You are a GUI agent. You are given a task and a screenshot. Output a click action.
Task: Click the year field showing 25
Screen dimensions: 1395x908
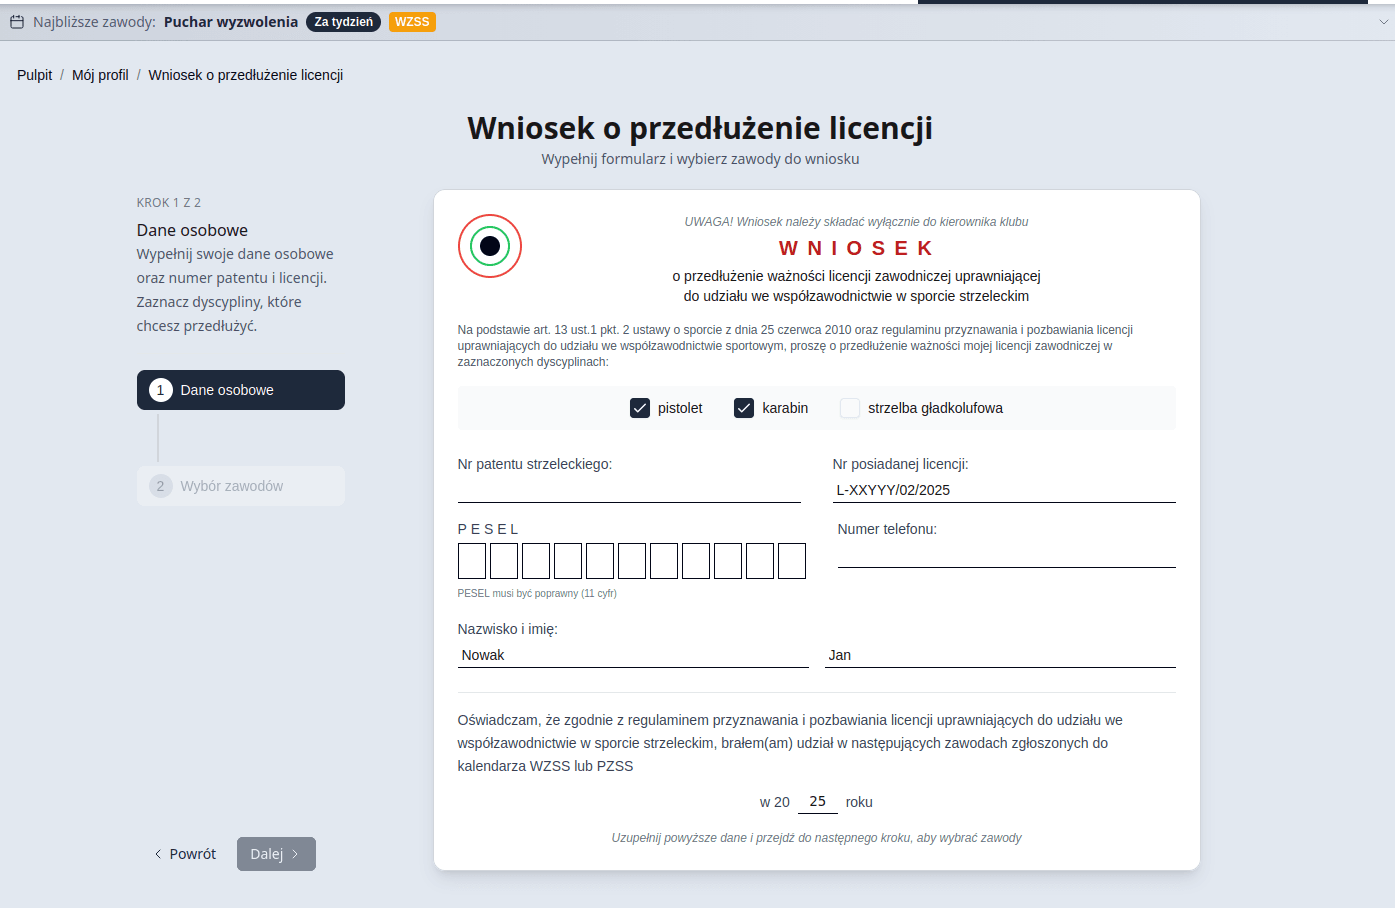[817, 800]
